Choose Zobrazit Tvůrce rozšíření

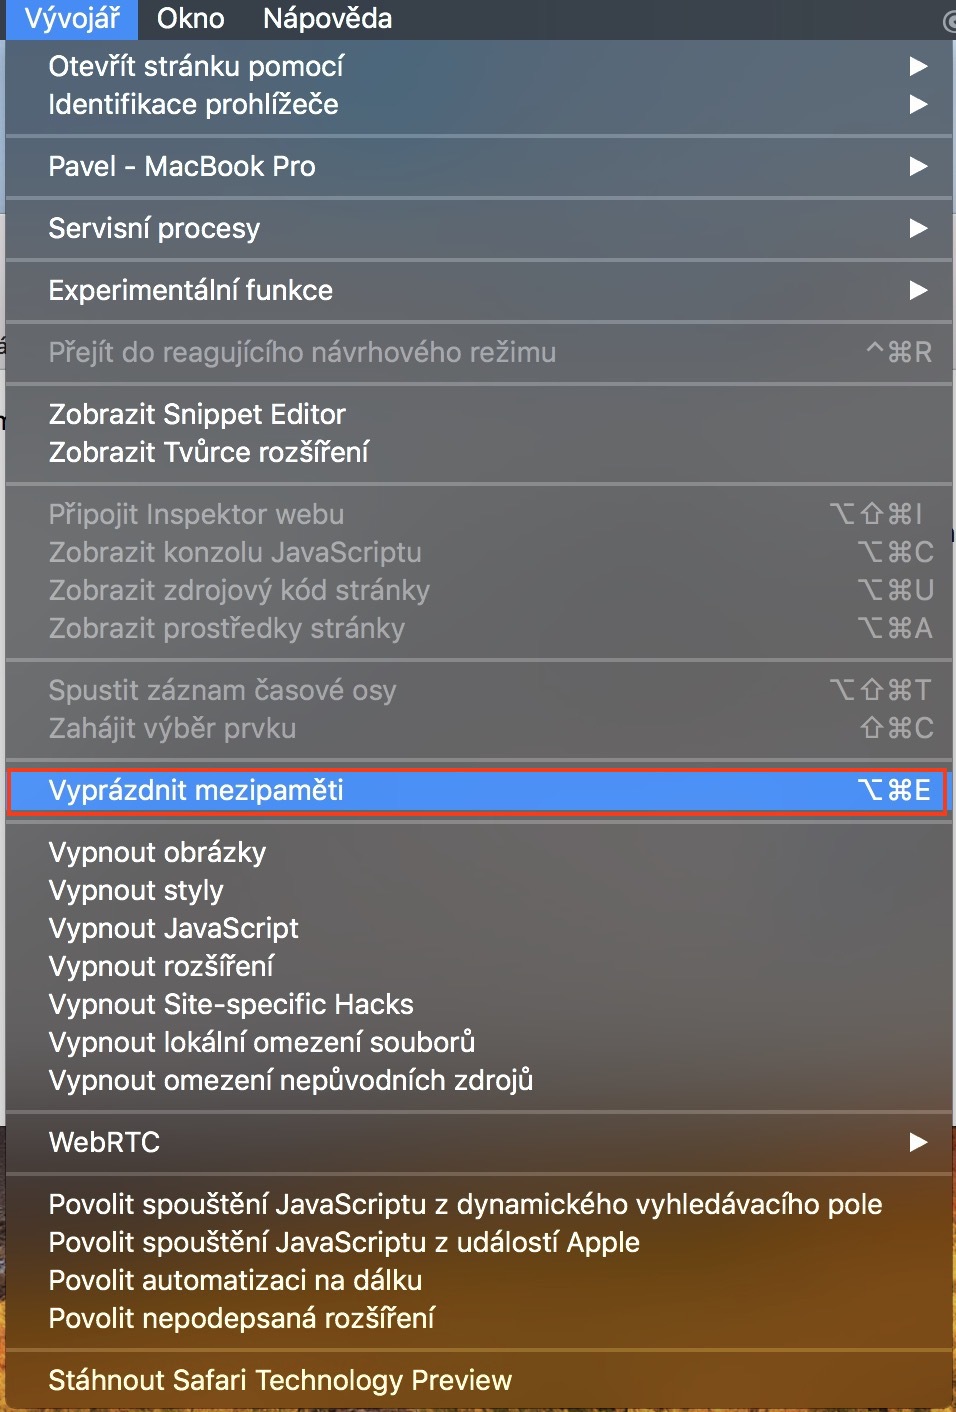coord(208,452)
